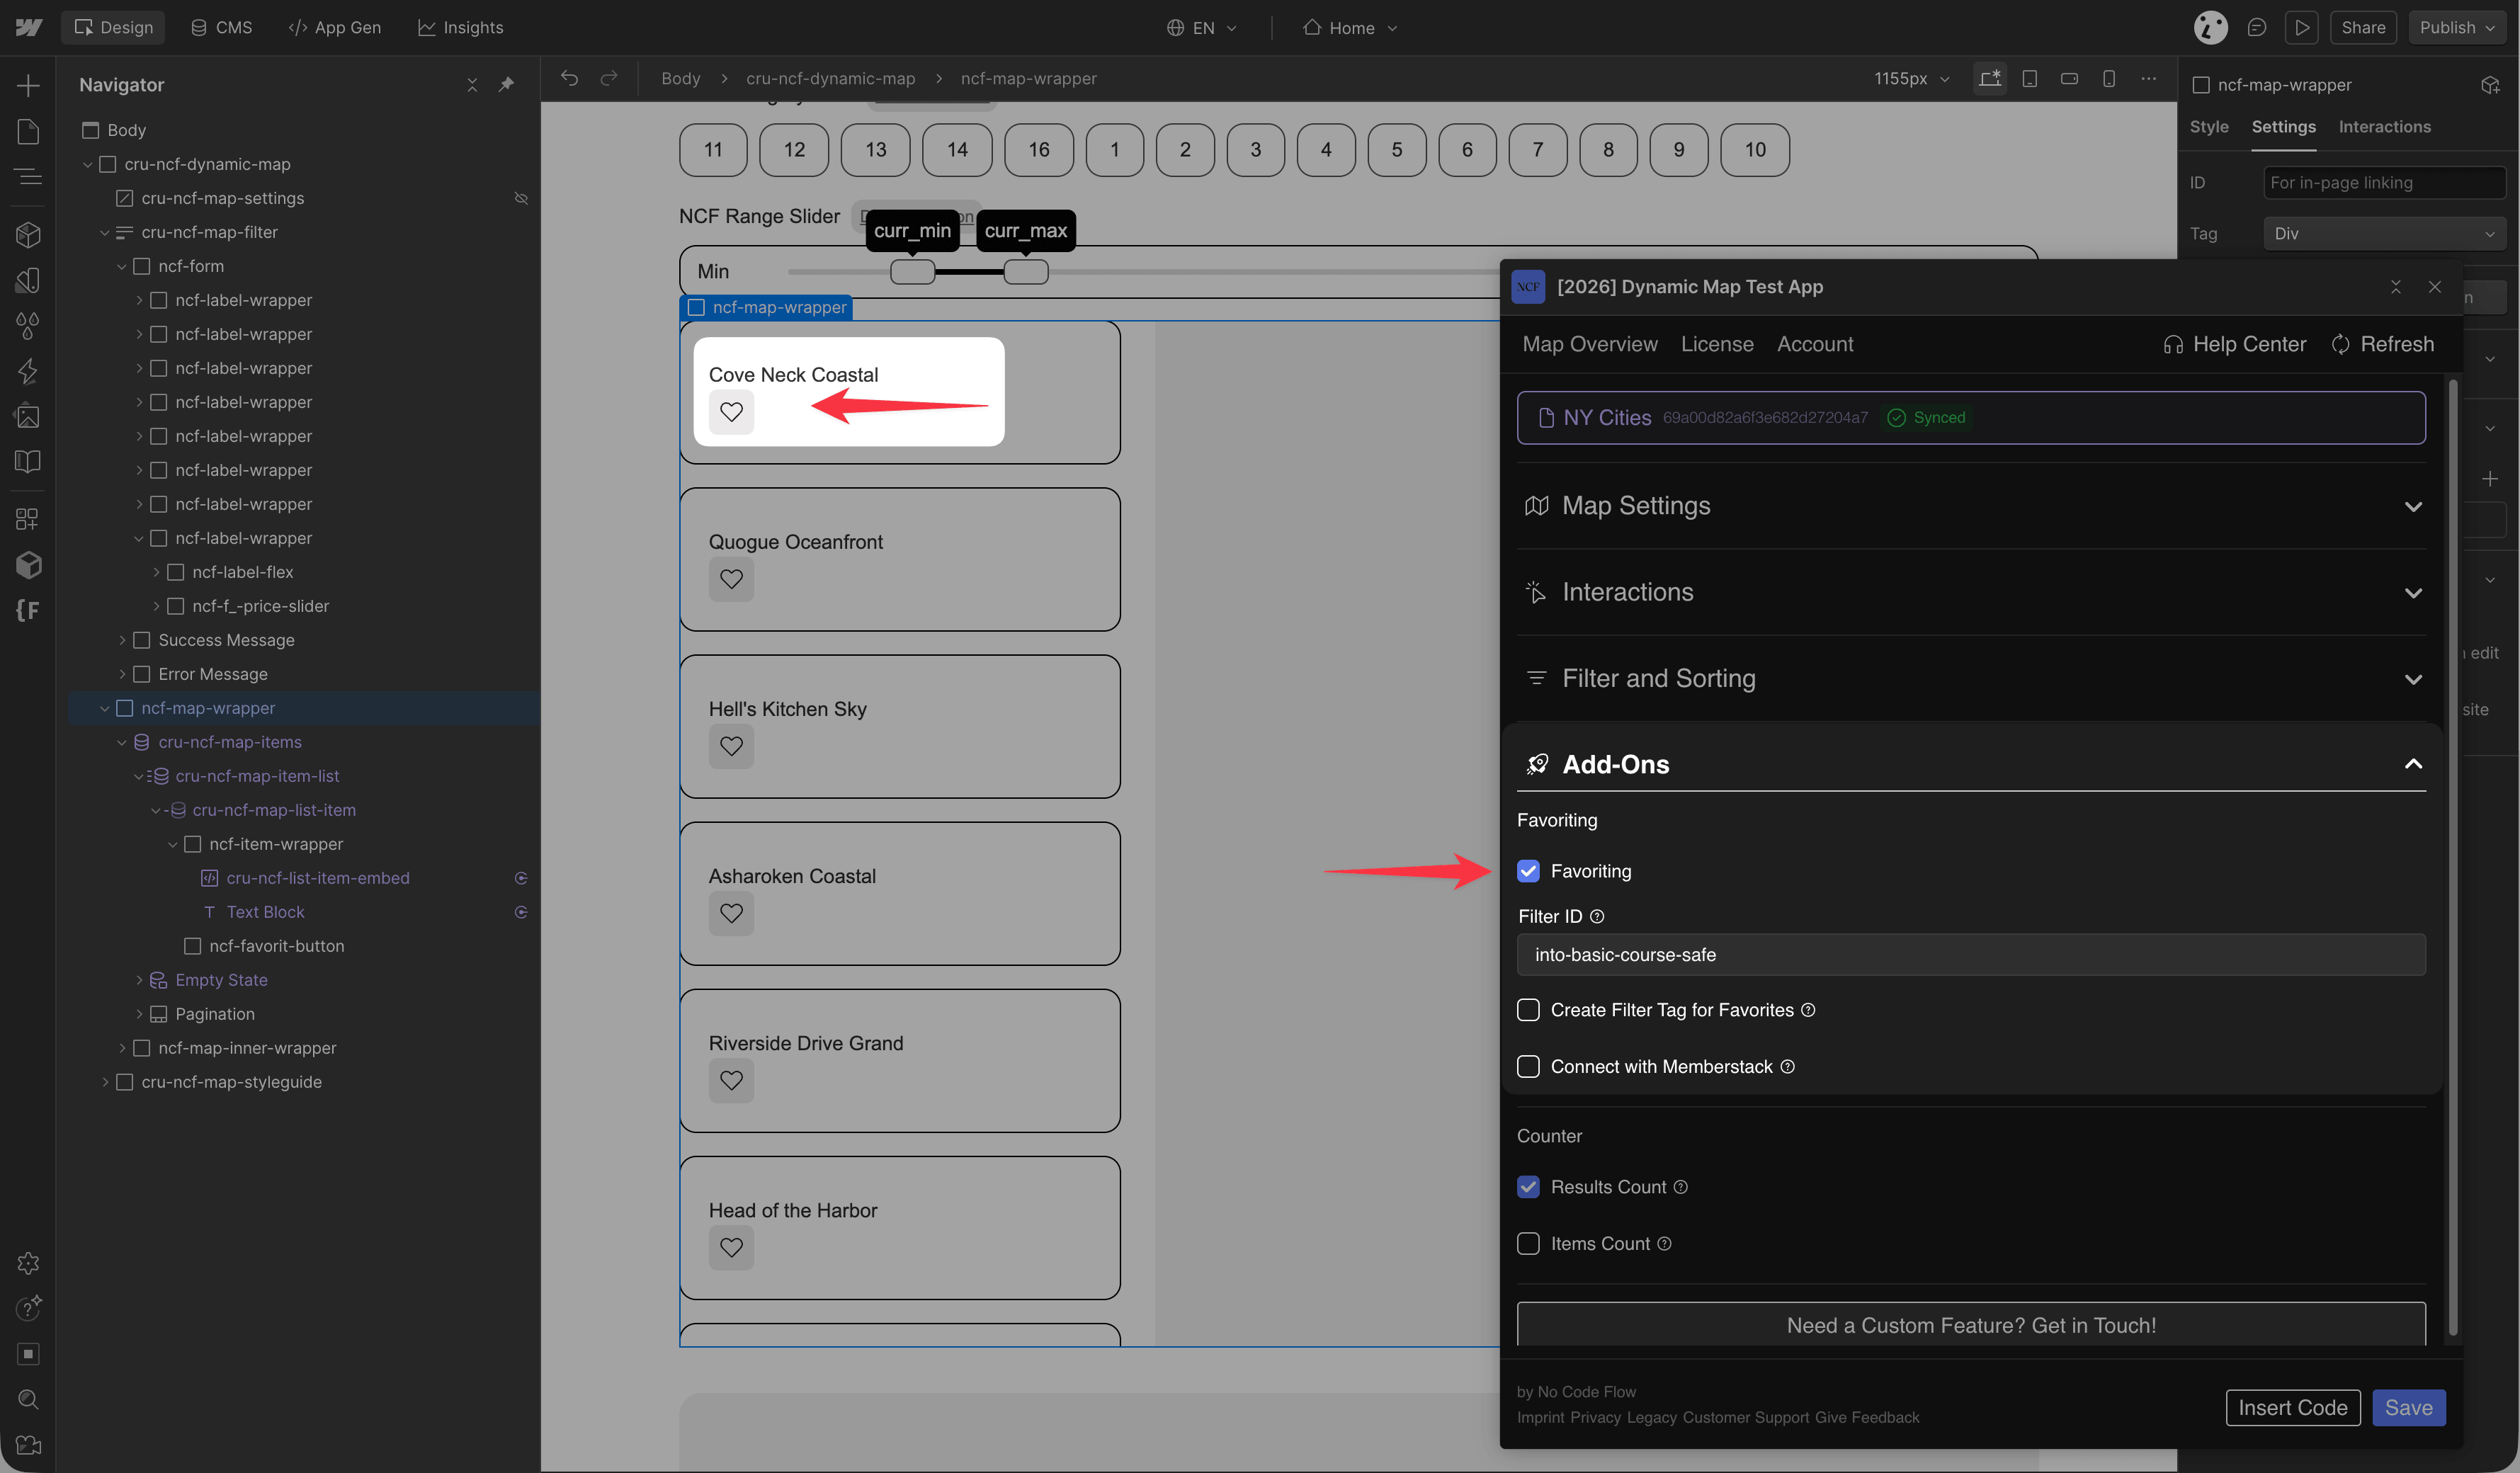
Task: Open the License tab in app
Action: (x=1717, y=344)
